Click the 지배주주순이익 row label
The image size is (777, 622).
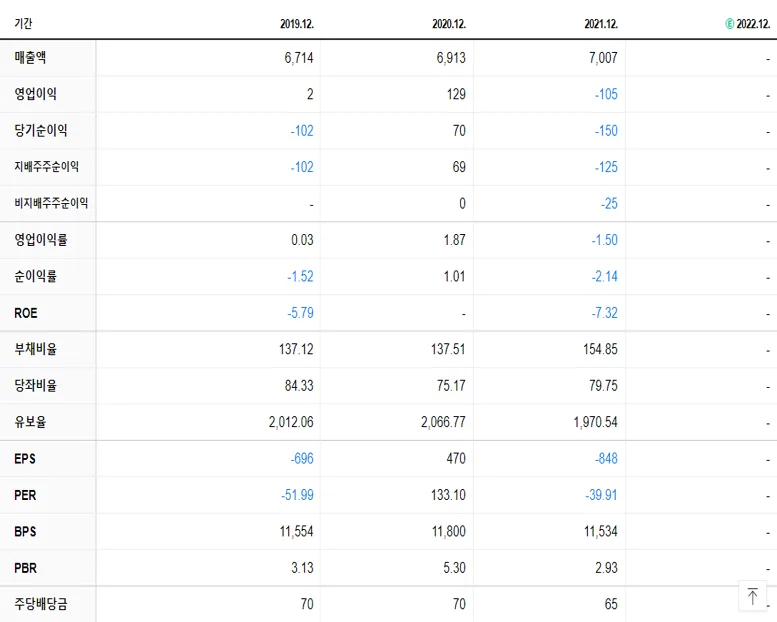tap(47, 167)
